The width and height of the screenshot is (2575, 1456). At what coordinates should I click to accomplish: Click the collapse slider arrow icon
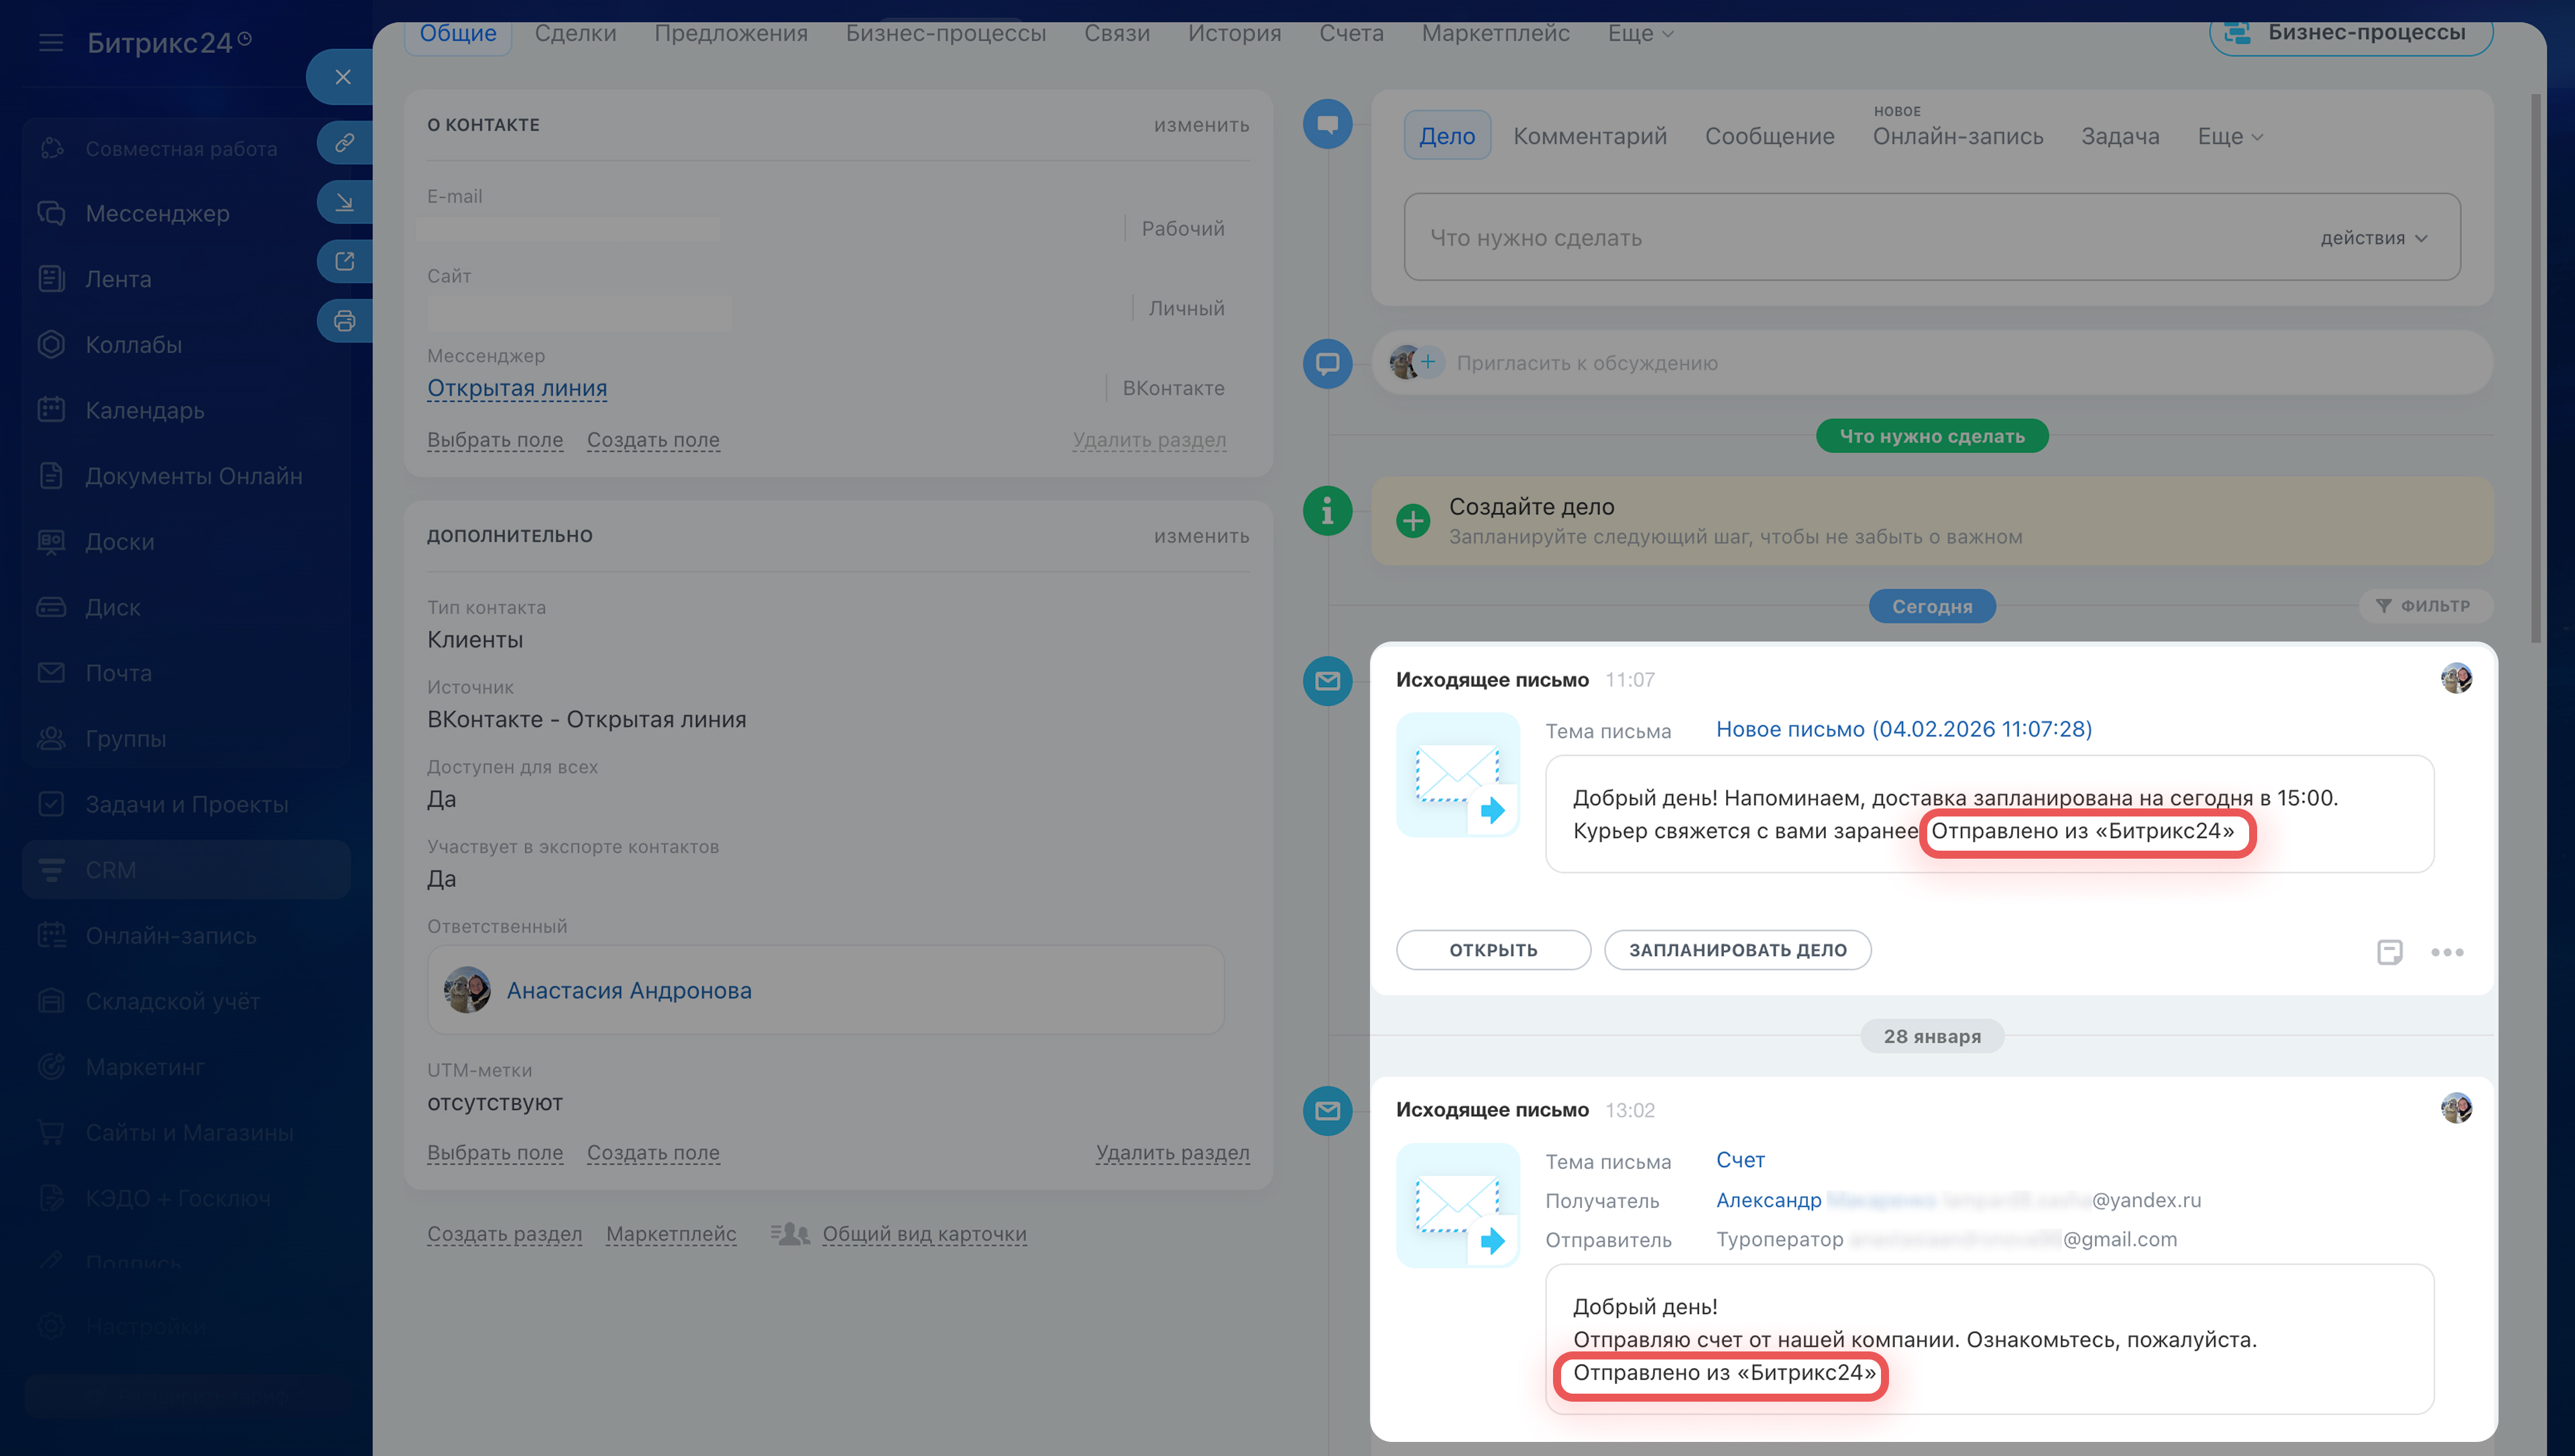(x=344, y=202)
